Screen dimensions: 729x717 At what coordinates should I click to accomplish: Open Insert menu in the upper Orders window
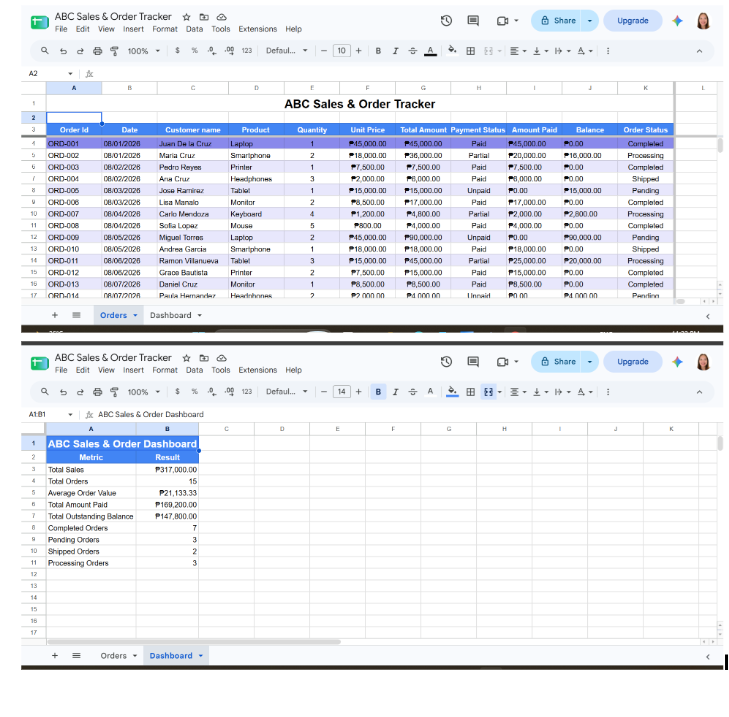pyautogui.click(x=133, y=29)
